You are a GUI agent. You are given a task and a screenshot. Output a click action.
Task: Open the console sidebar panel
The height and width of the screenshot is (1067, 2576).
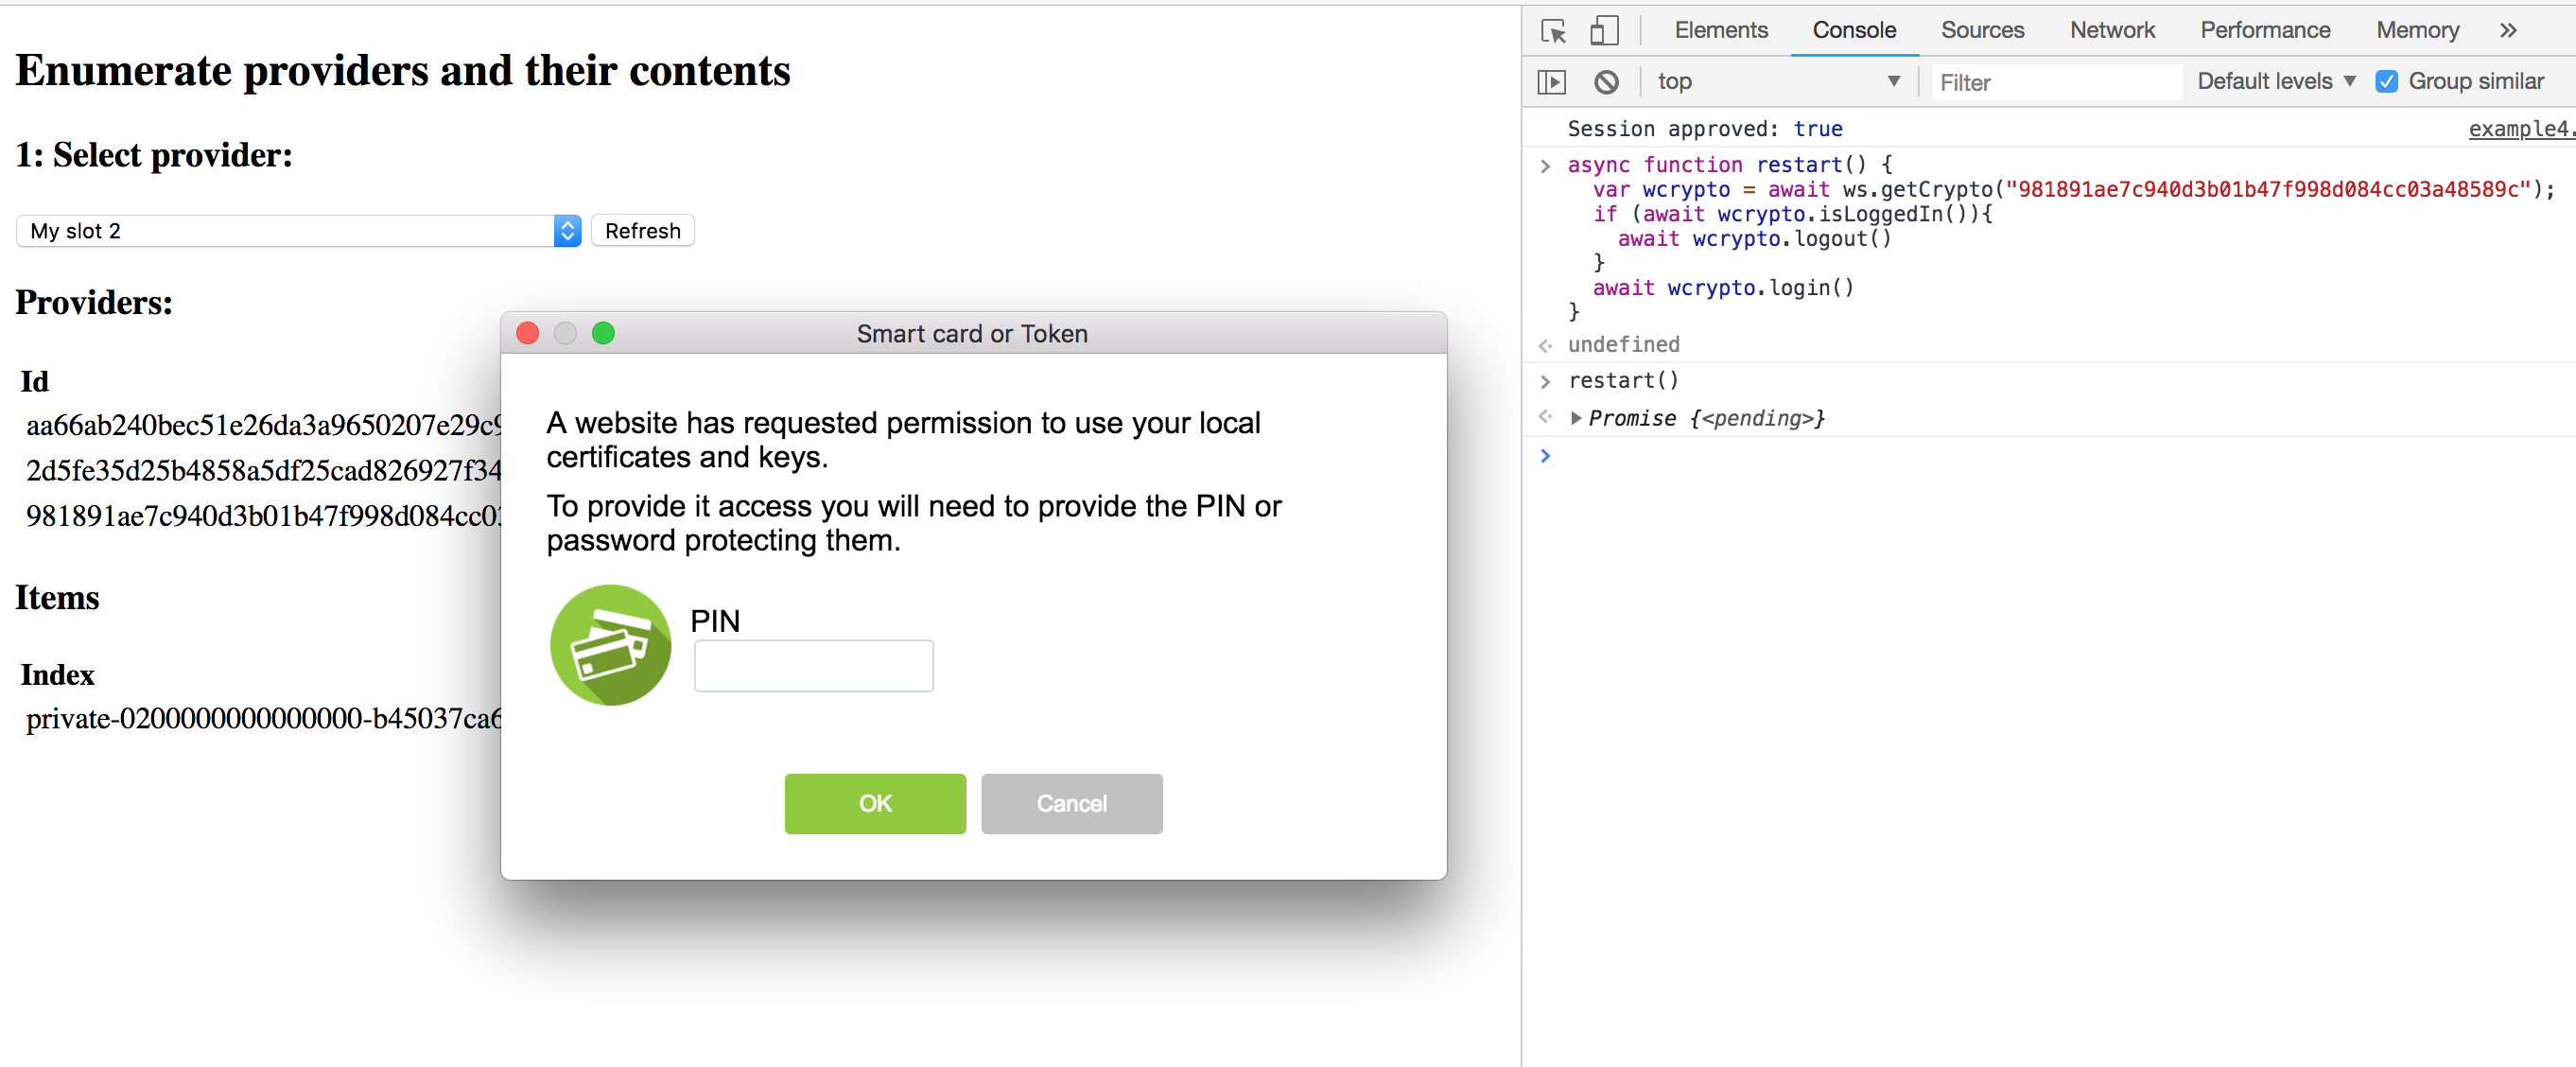(1551, 81)
